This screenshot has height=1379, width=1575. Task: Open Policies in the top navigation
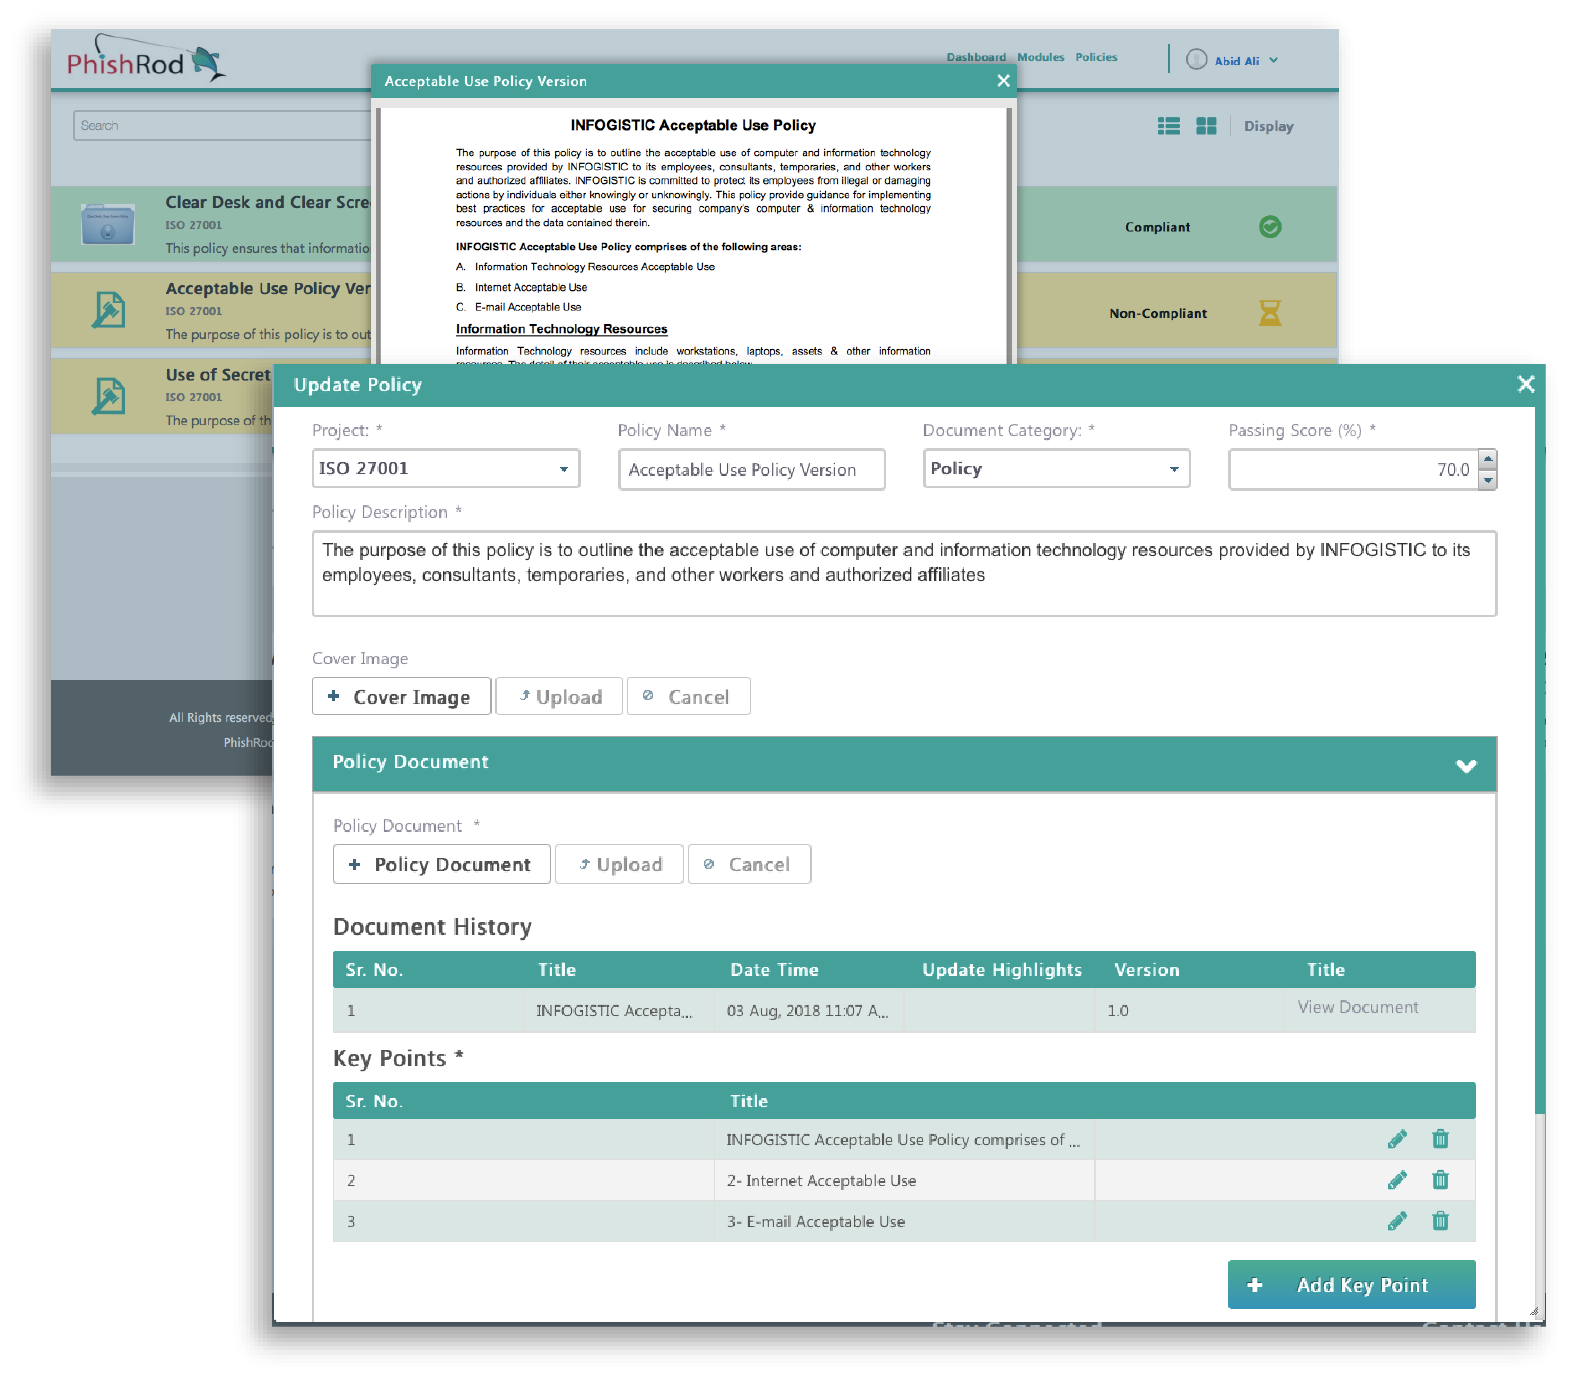(1096, 57)
